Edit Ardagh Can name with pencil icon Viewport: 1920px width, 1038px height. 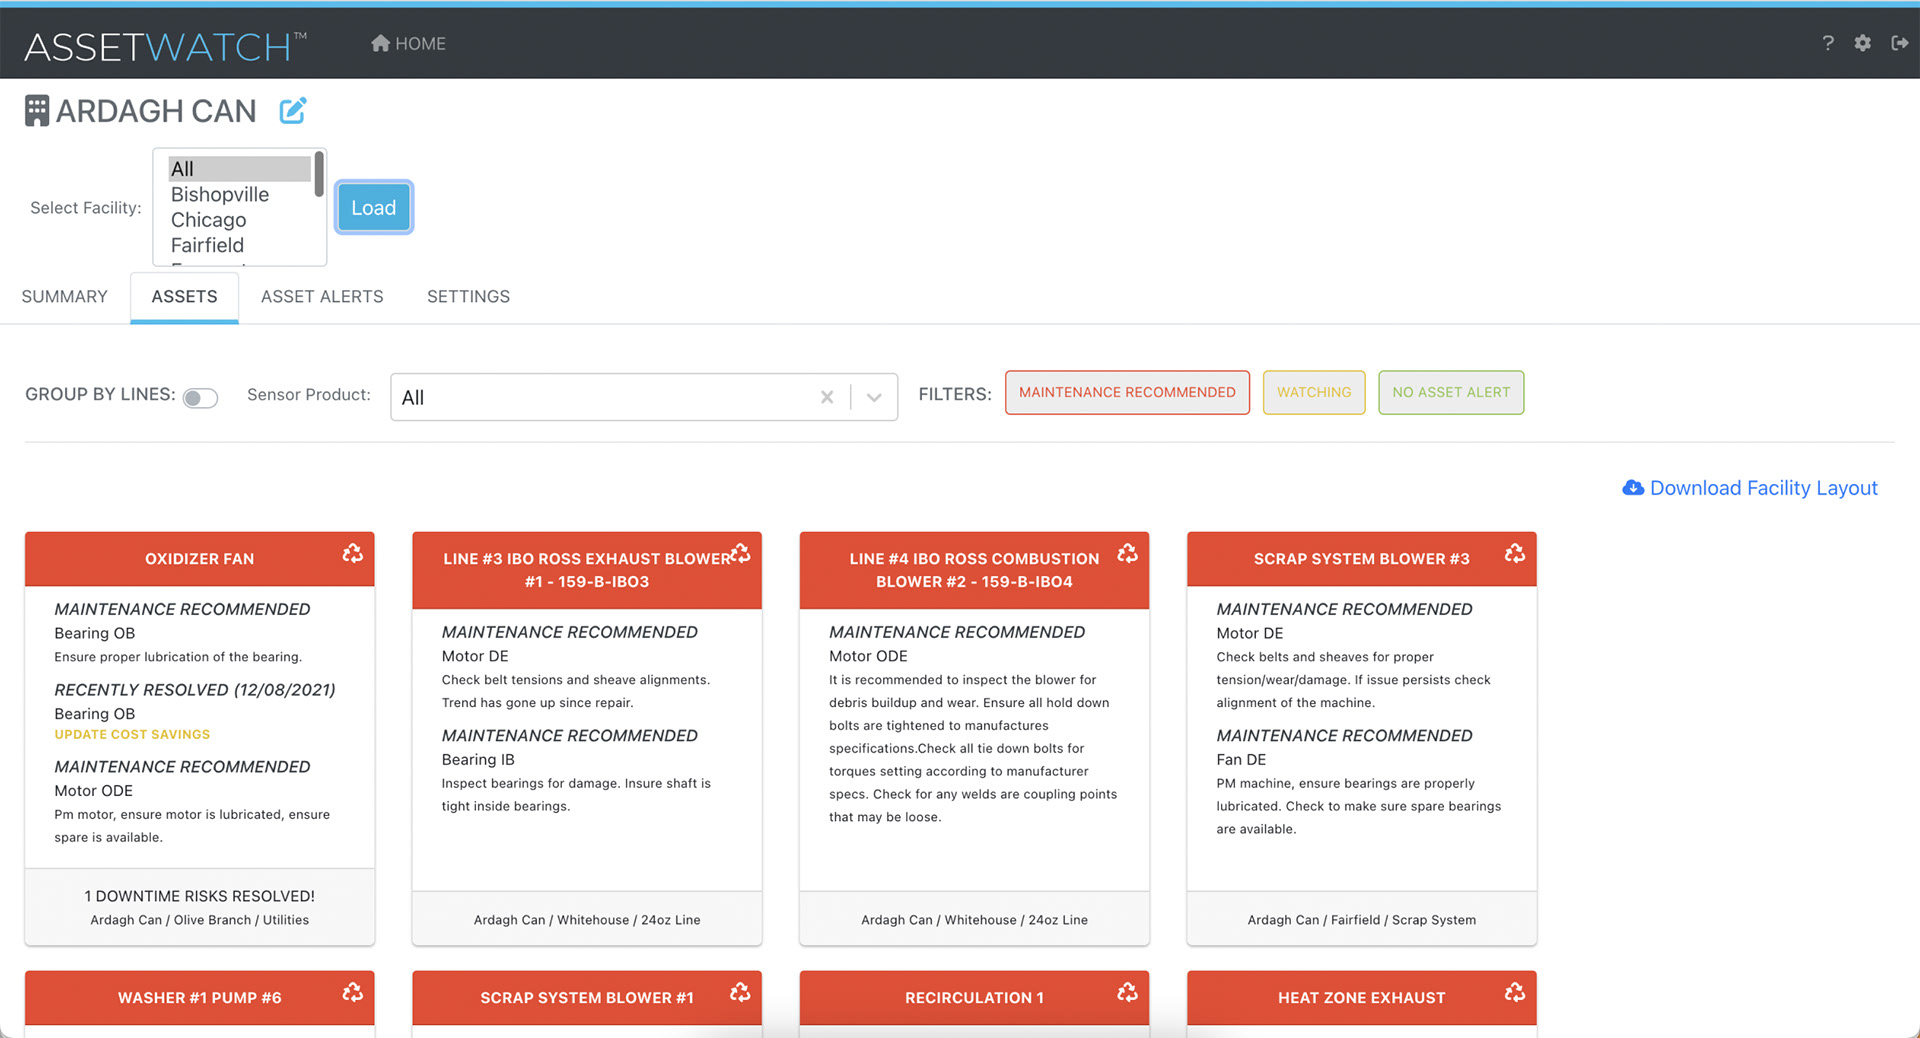tap(293, 110)
